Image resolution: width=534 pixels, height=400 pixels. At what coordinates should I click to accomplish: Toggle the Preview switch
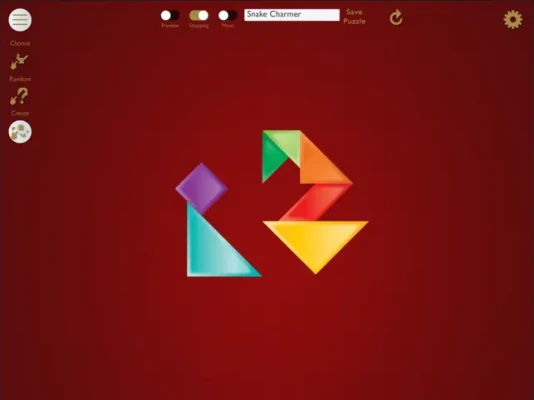point(170,15)
